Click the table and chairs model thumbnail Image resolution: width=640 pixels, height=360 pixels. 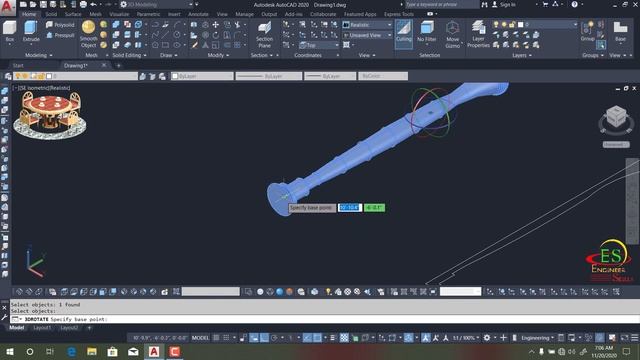point(50,115)
